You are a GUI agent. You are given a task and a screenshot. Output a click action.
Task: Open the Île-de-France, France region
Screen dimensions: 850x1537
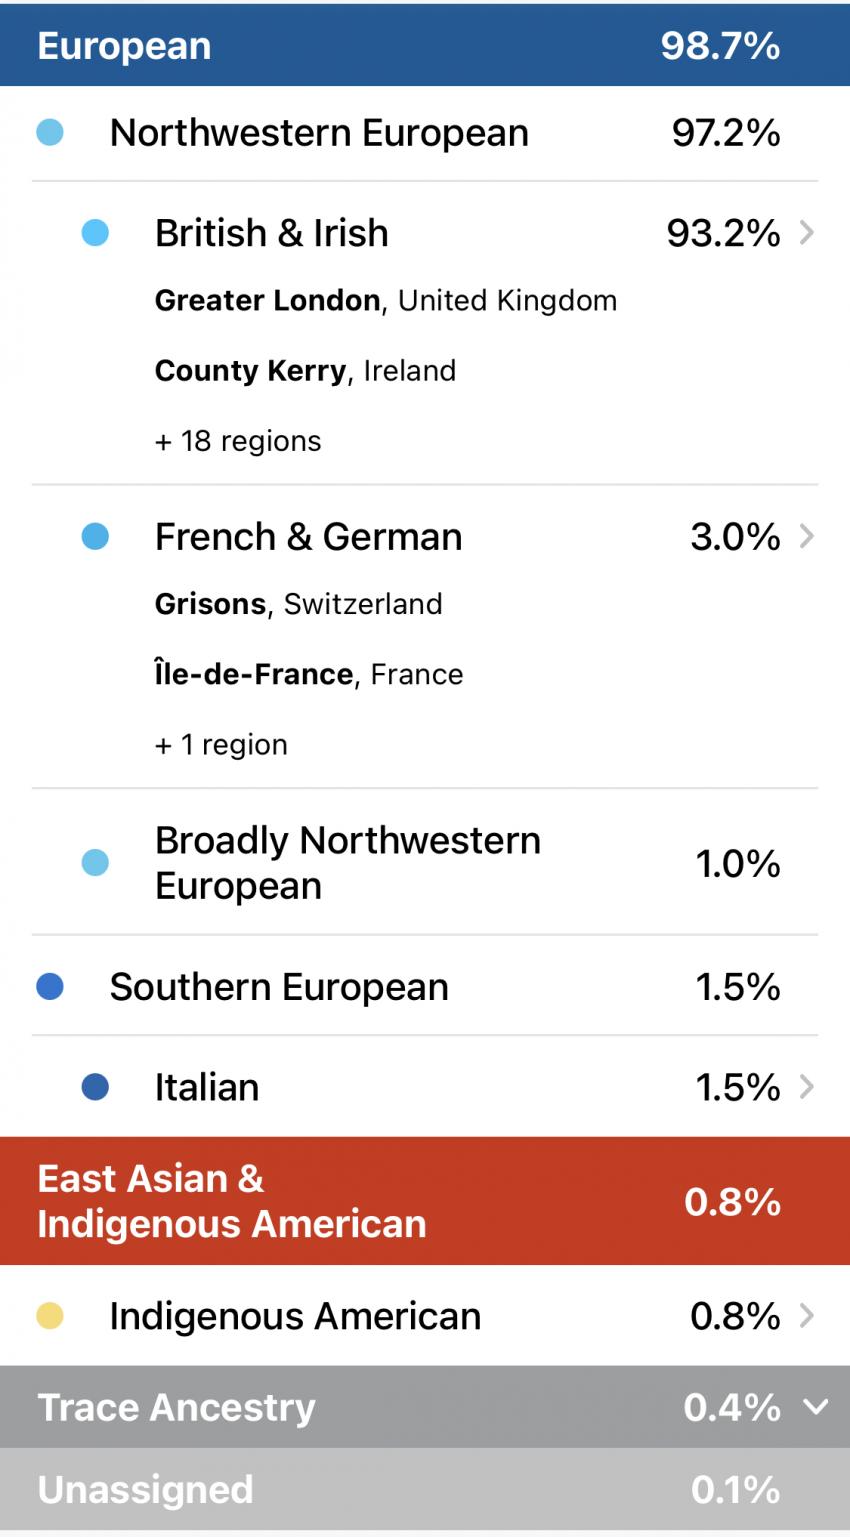309,674
